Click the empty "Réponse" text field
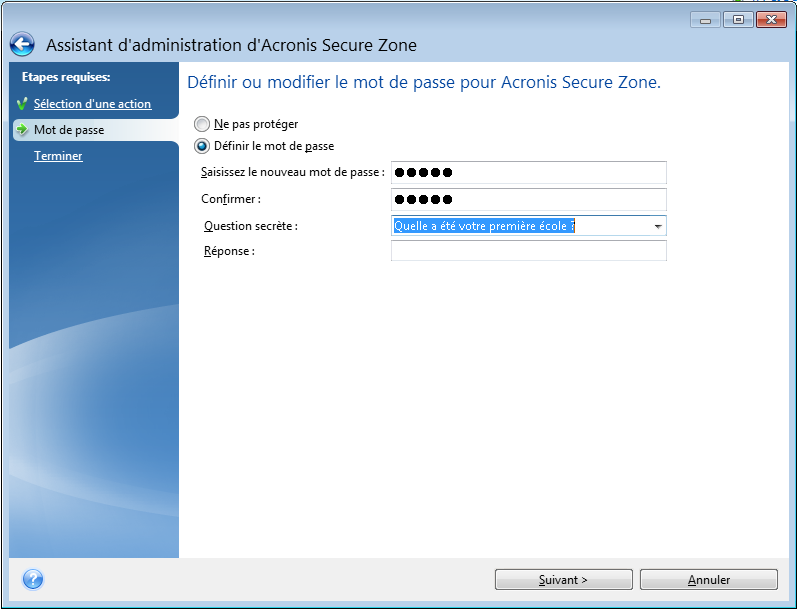Viewport: 797px width, 610px height. pyautogui.click(x=528, y=251)
